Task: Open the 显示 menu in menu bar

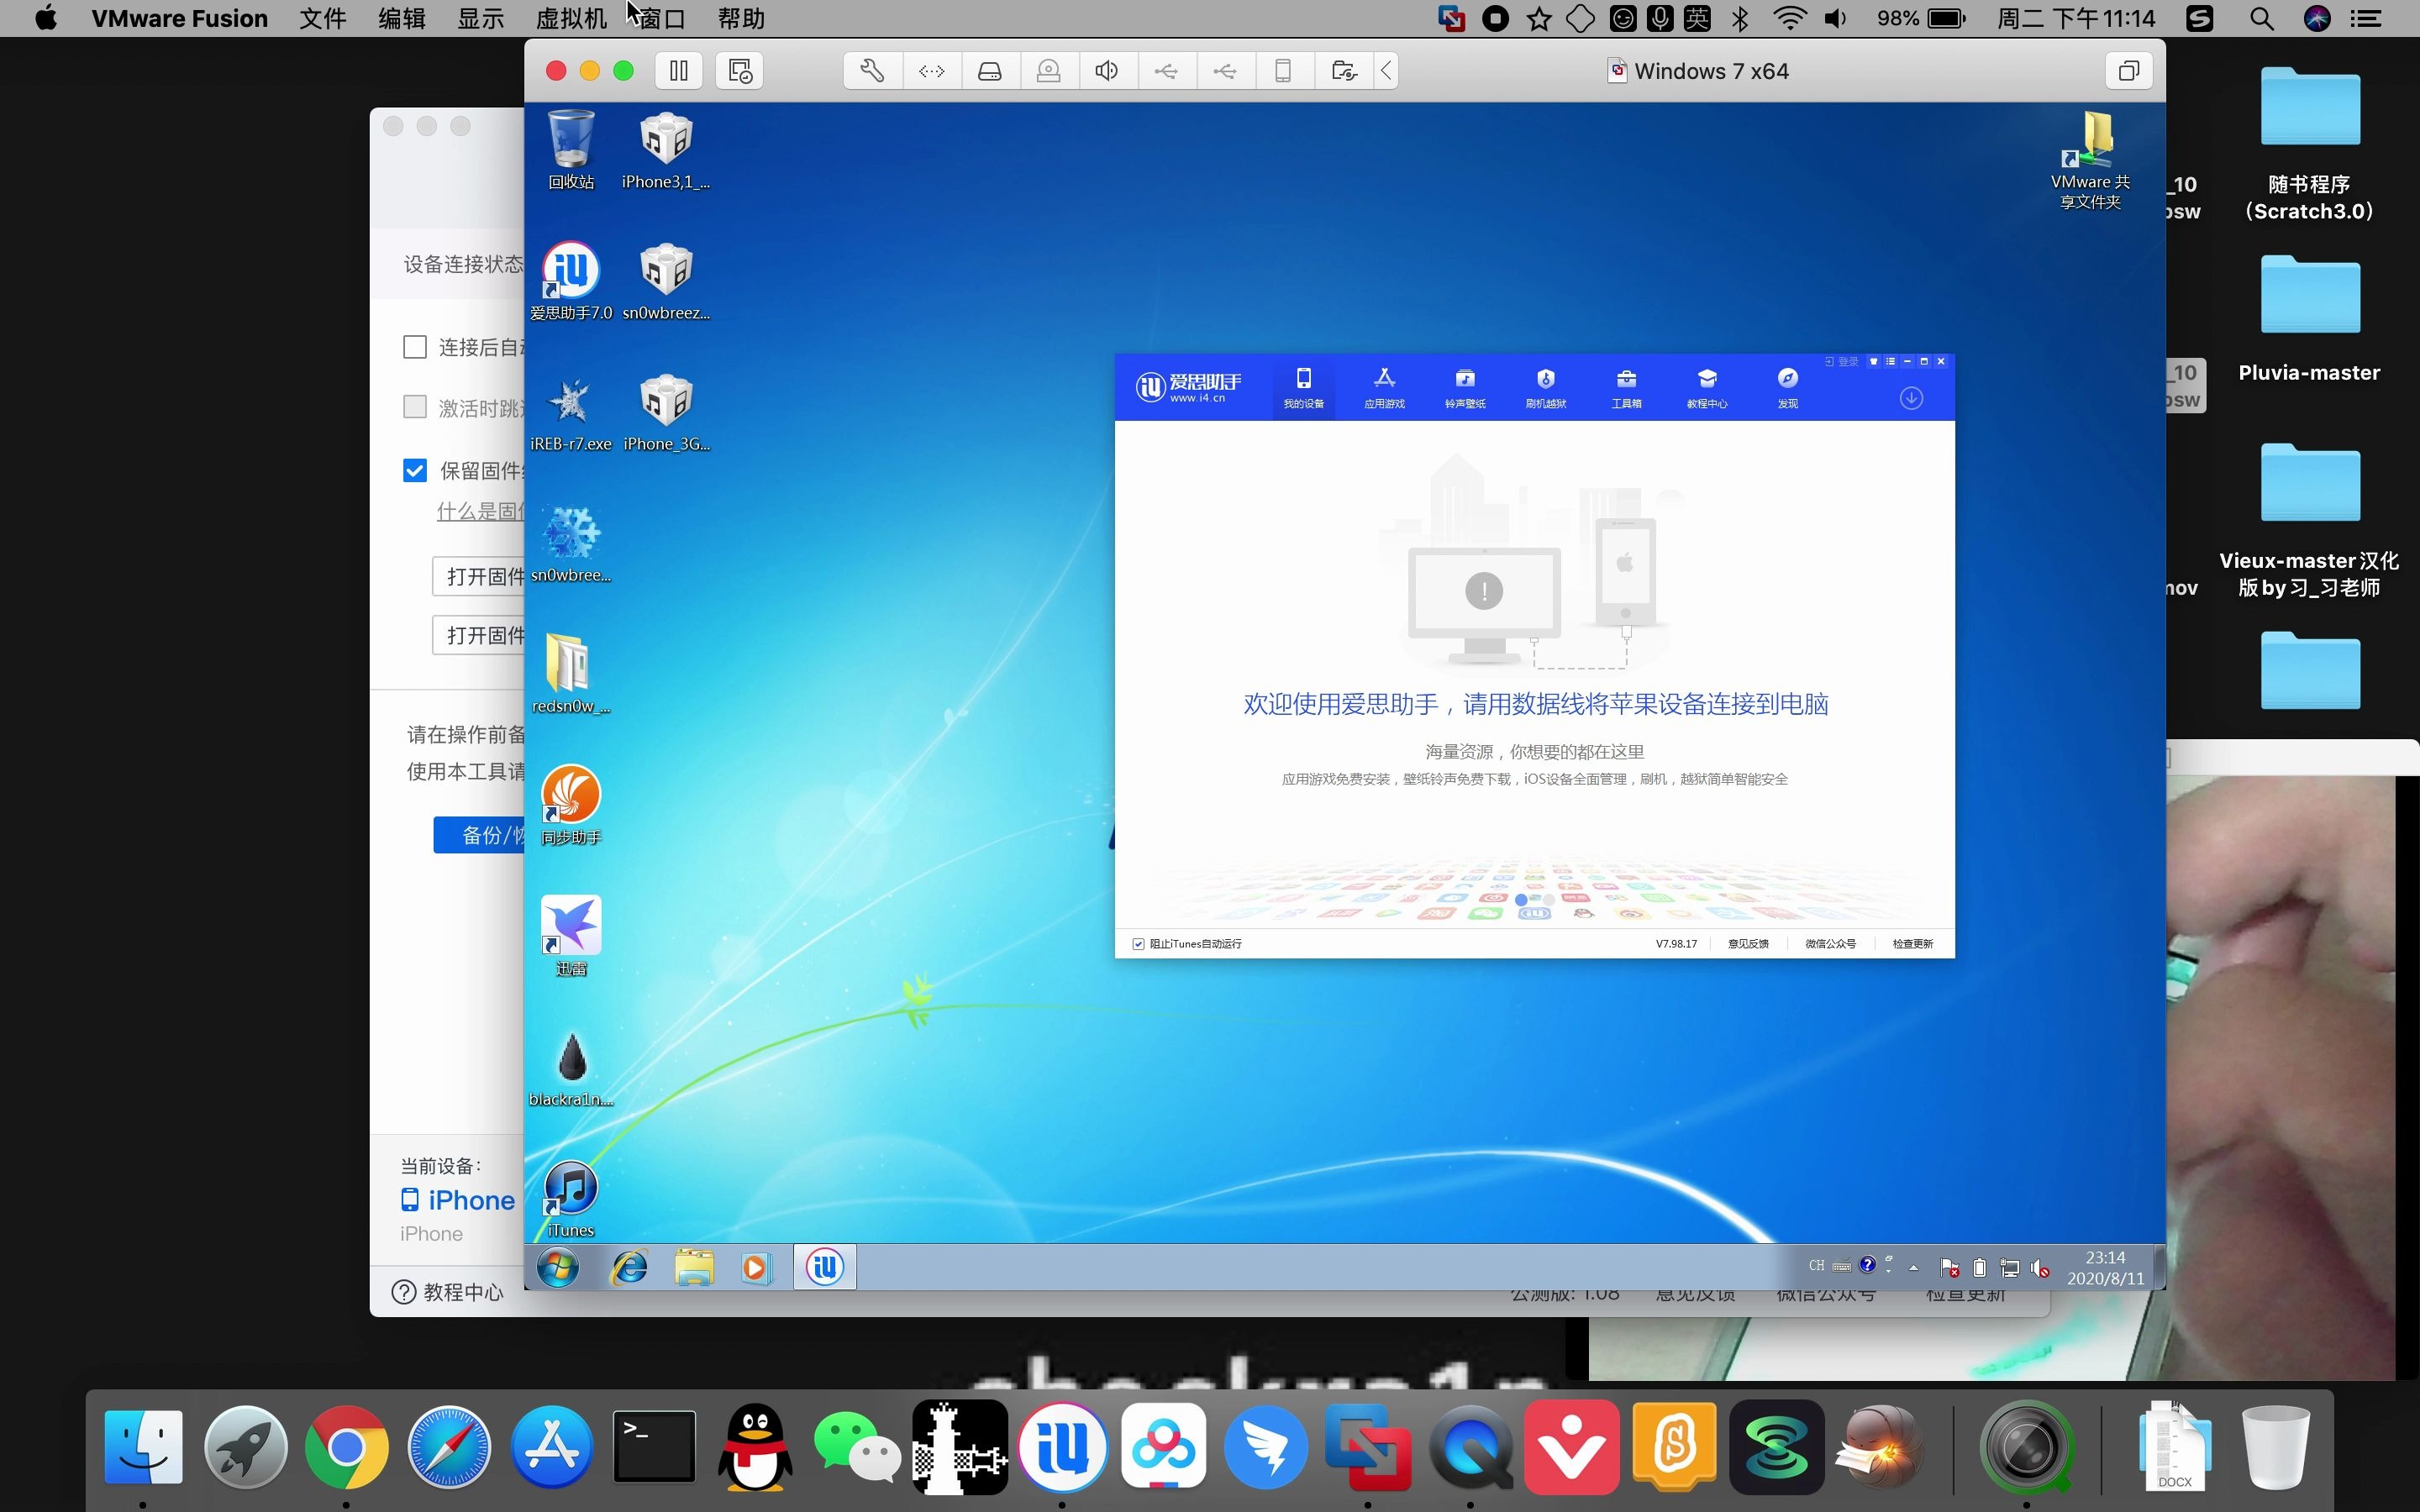Action: [x=481, y=18]
